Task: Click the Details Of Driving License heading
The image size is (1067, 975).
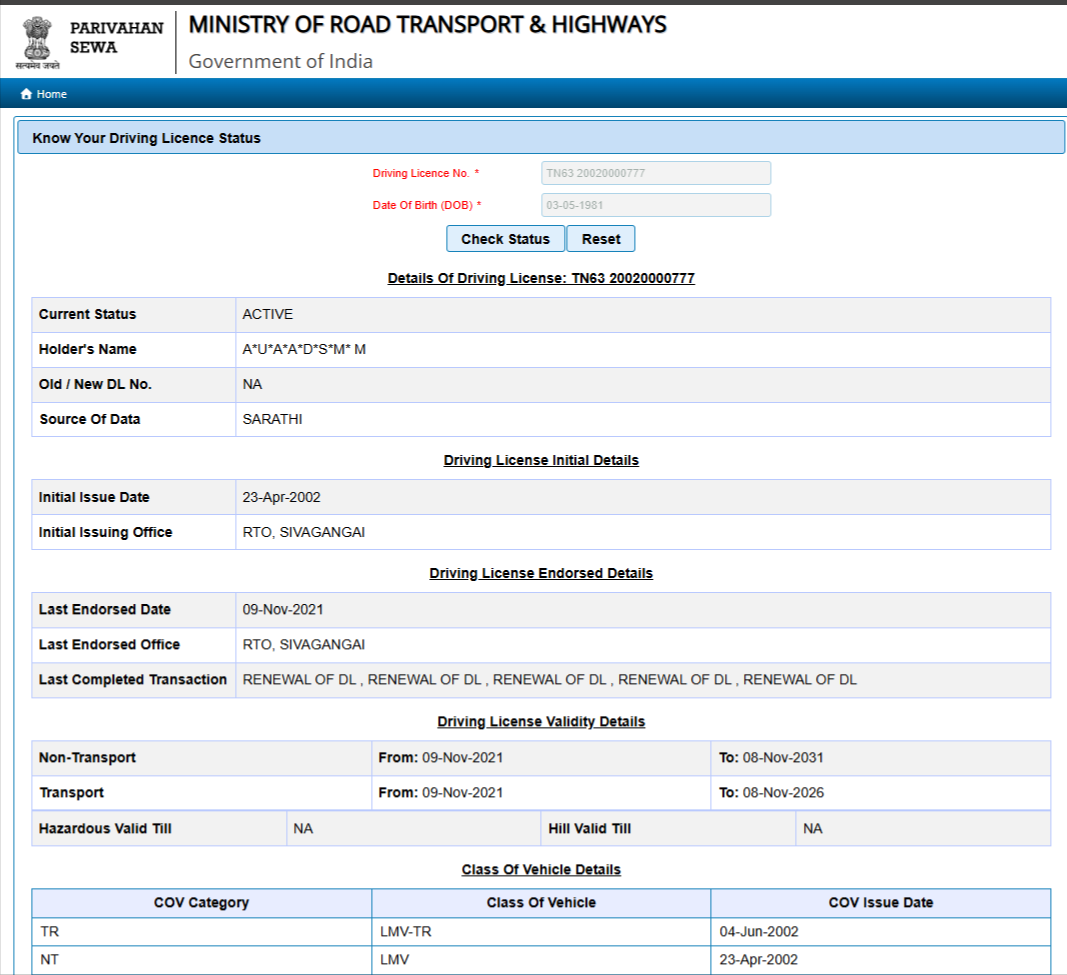Action: pyautogui.click(x=541, y=278)
